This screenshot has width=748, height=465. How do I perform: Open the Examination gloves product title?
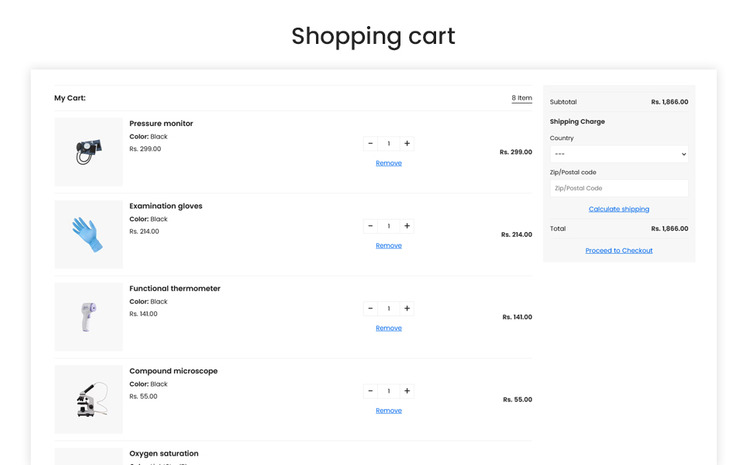pyautogui.click(x=166, y=206)
